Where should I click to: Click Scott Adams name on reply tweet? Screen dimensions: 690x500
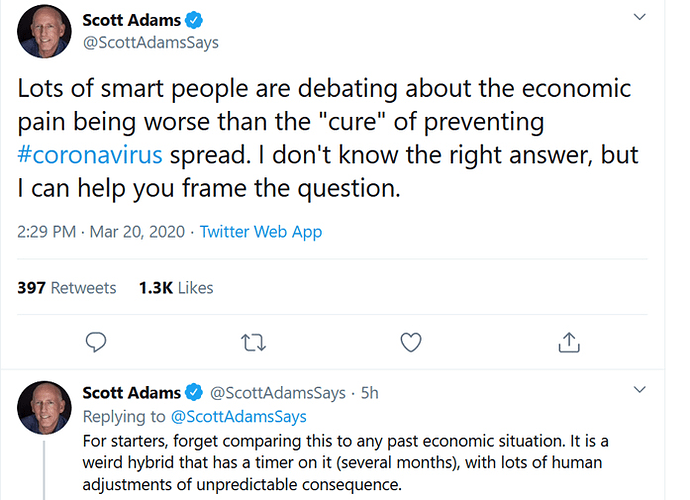point(132,392)
